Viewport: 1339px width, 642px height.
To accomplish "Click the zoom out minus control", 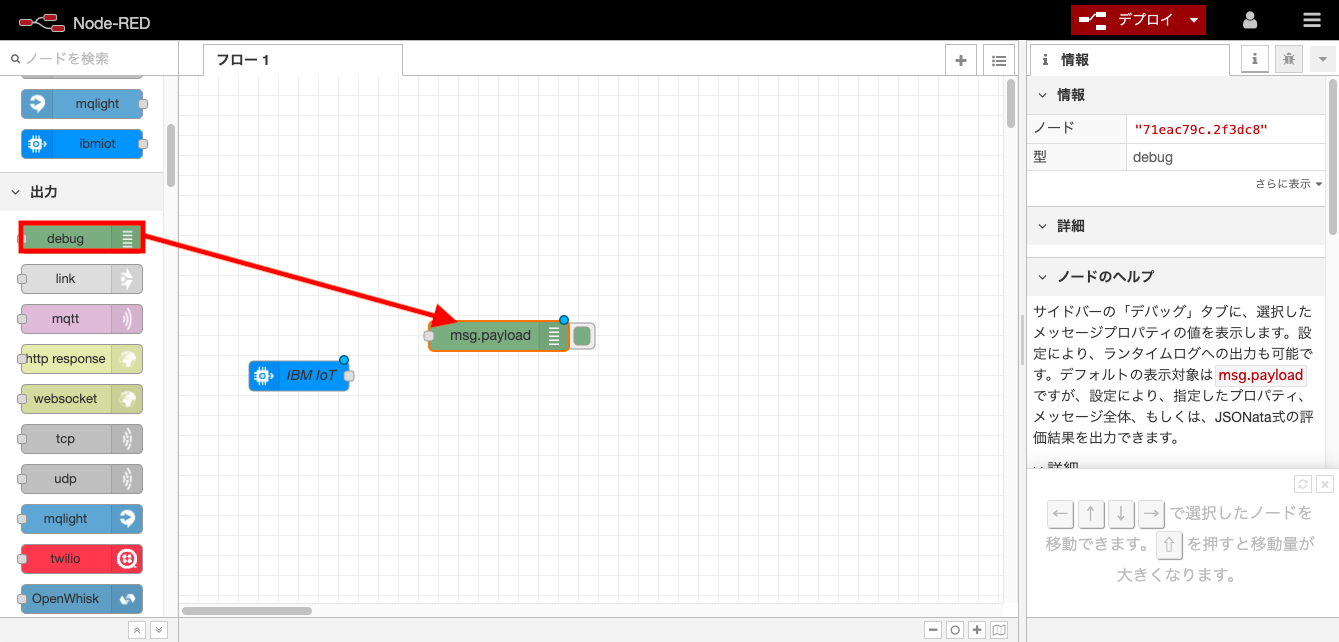I will (933, 630).
